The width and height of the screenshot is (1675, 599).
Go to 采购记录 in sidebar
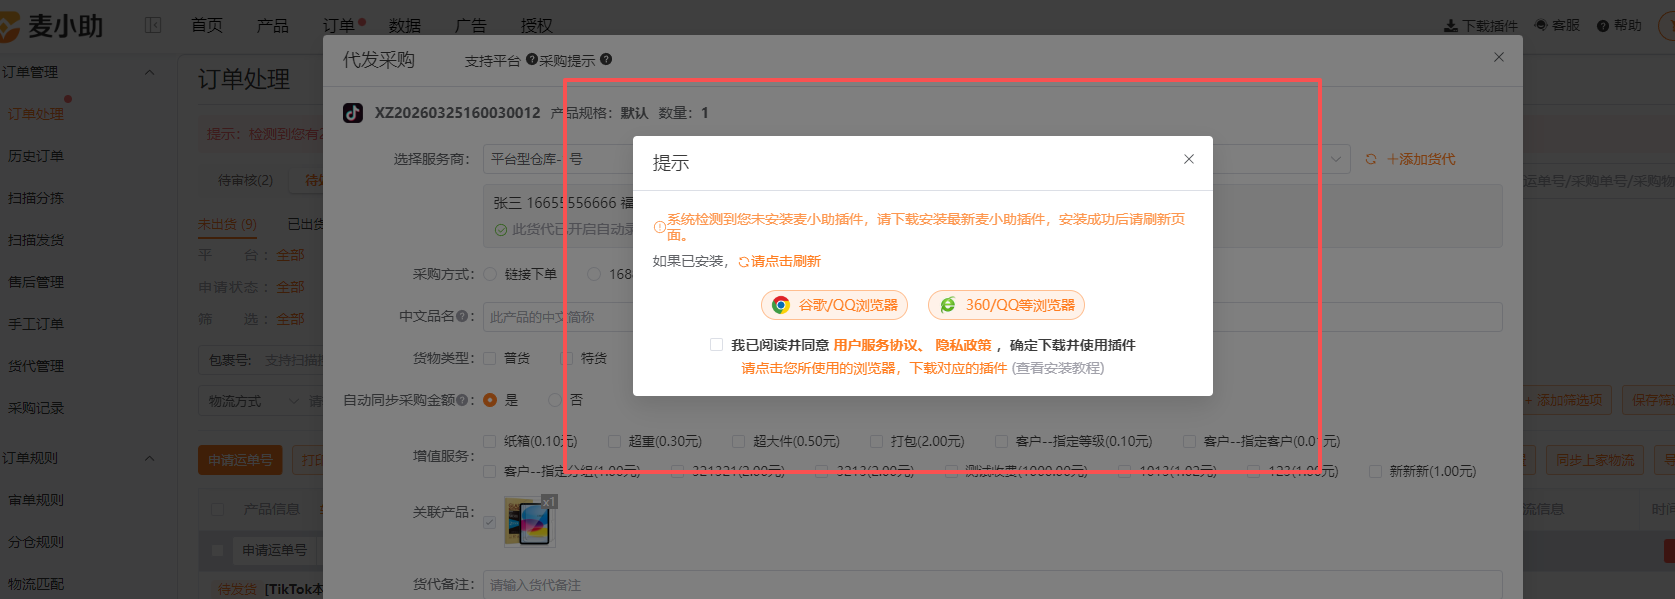point(36,408)
